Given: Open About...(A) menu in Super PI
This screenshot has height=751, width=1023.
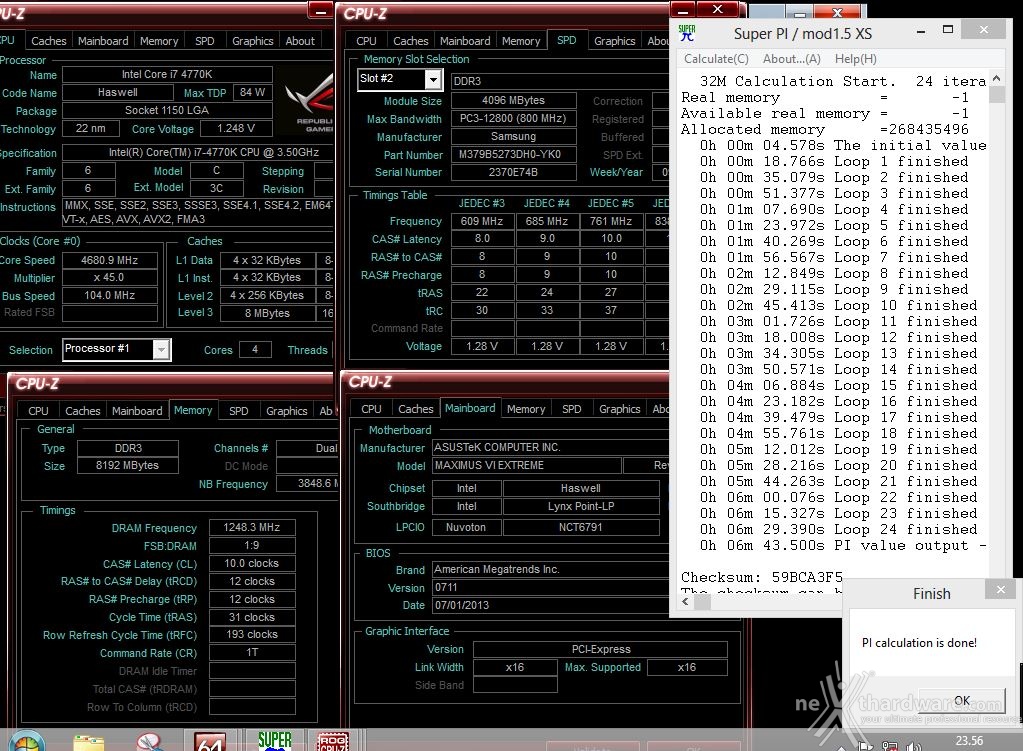Looking at the screenshot, I should [791, 59].
